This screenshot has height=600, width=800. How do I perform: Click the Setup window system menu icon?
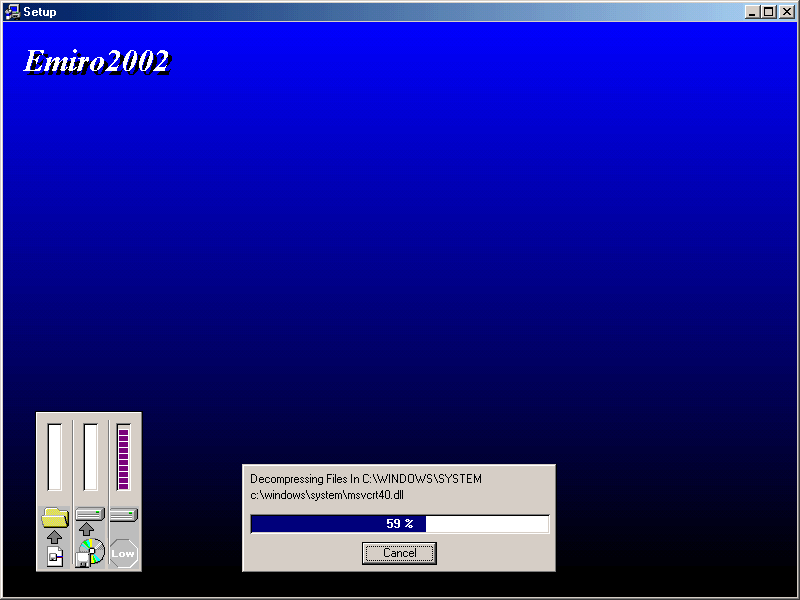coord(12,12)
